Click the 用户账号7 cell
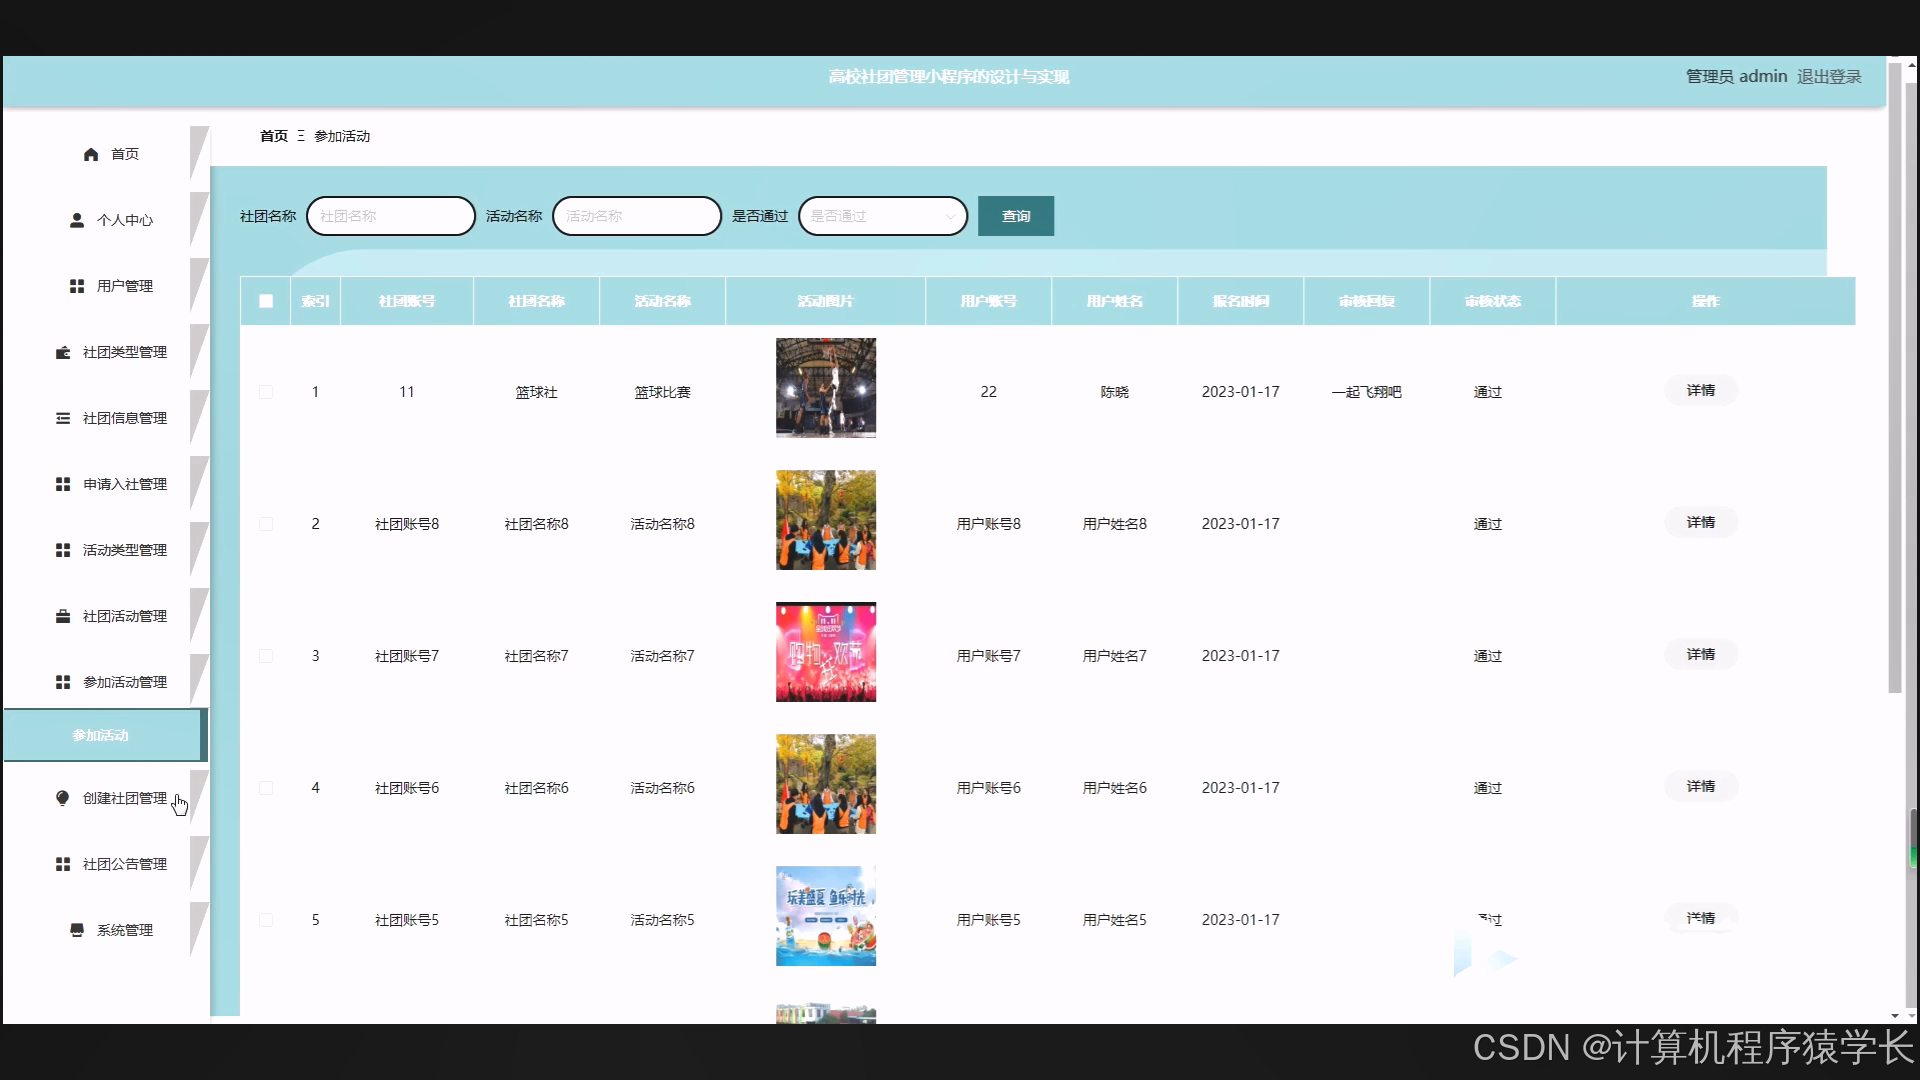Viewport: 1920px width, 1080px height. pos(989,656)
